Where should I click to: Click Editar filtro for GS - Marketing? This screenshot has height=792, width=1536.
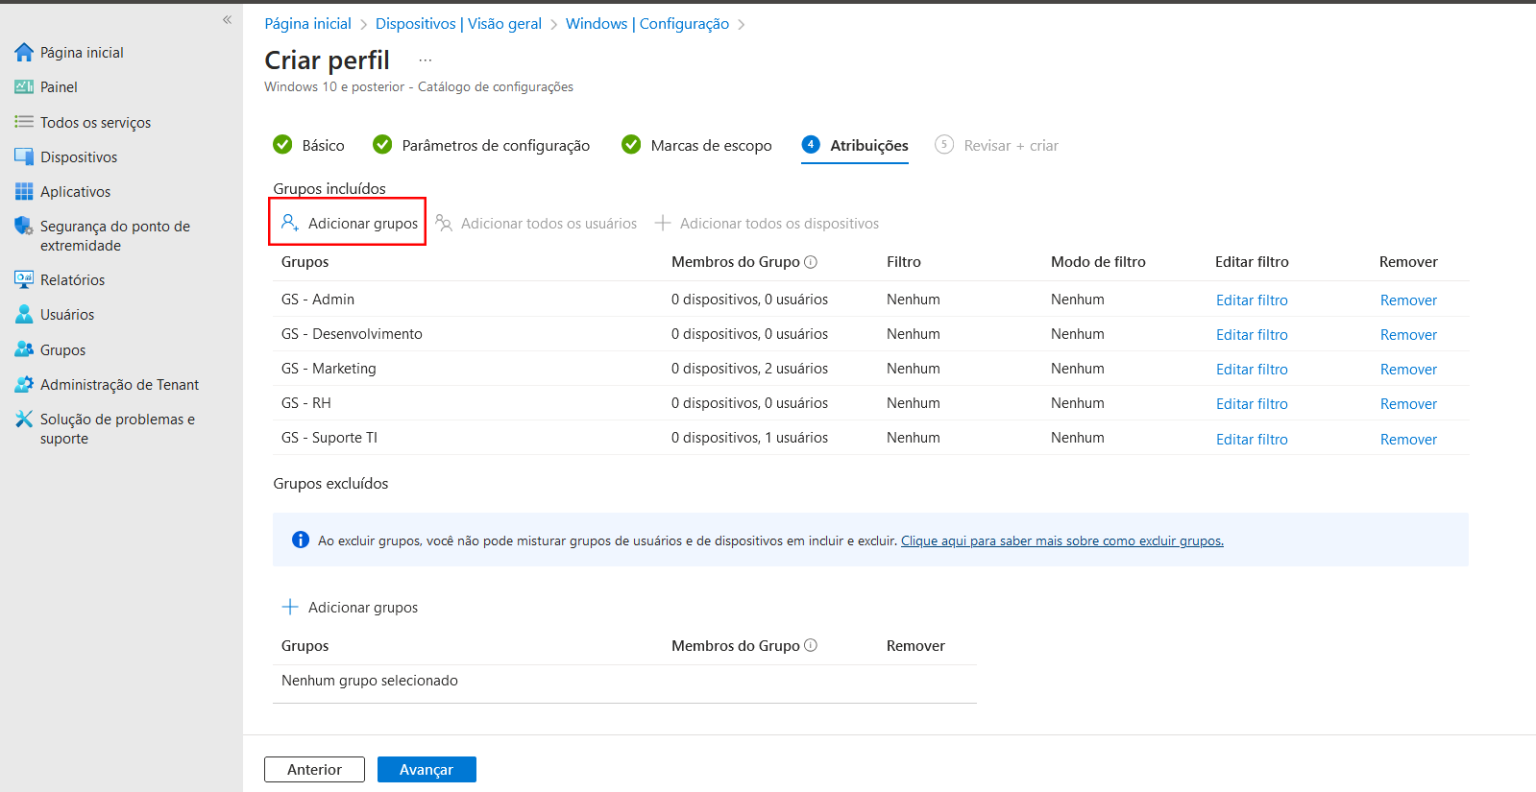1251,368
